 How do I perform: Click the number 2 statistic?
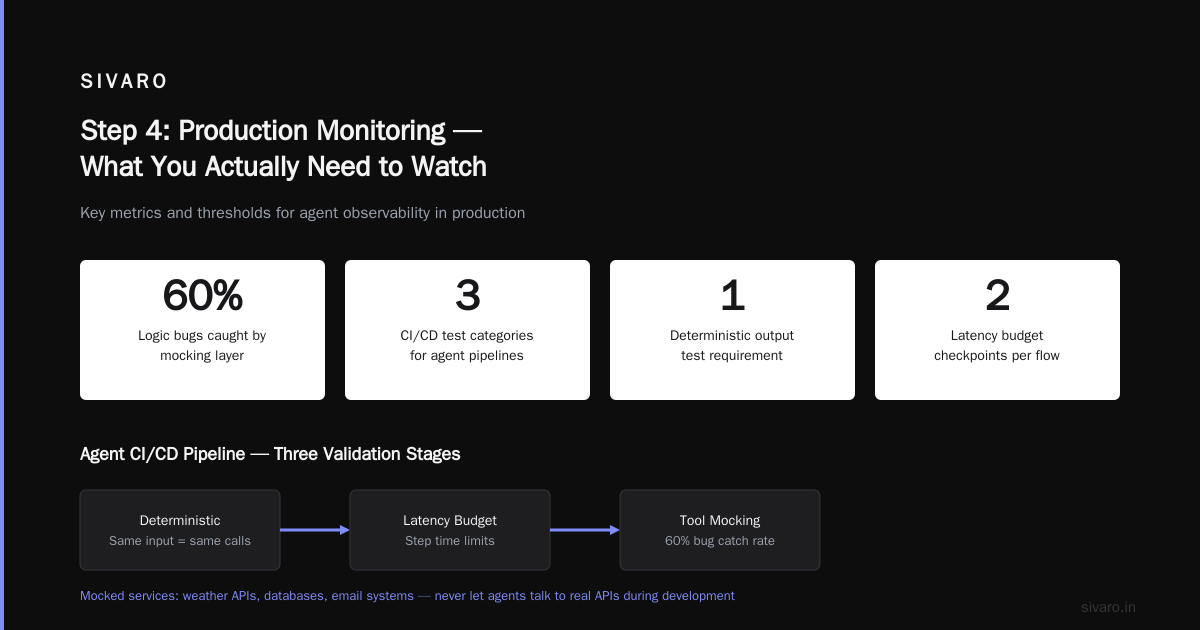(x=997, y=296)
